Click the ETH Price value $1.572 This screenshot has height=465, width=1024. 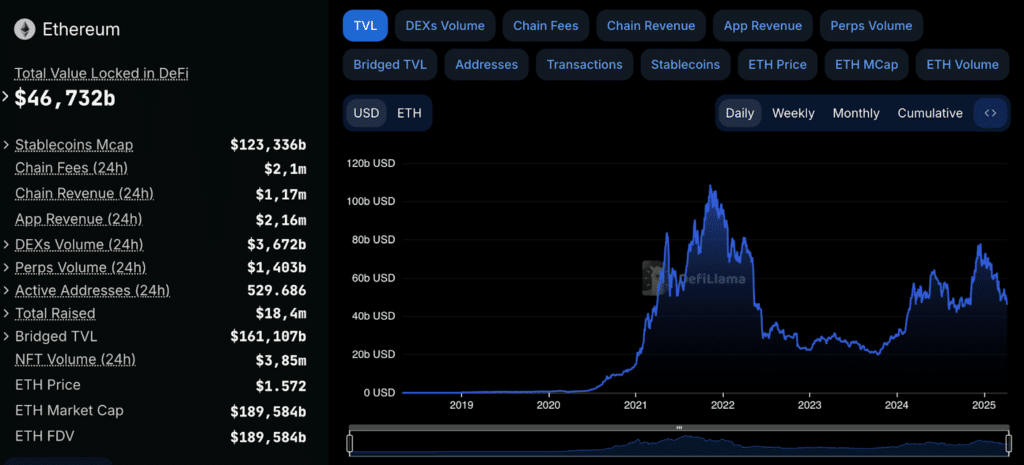point(281,386)
